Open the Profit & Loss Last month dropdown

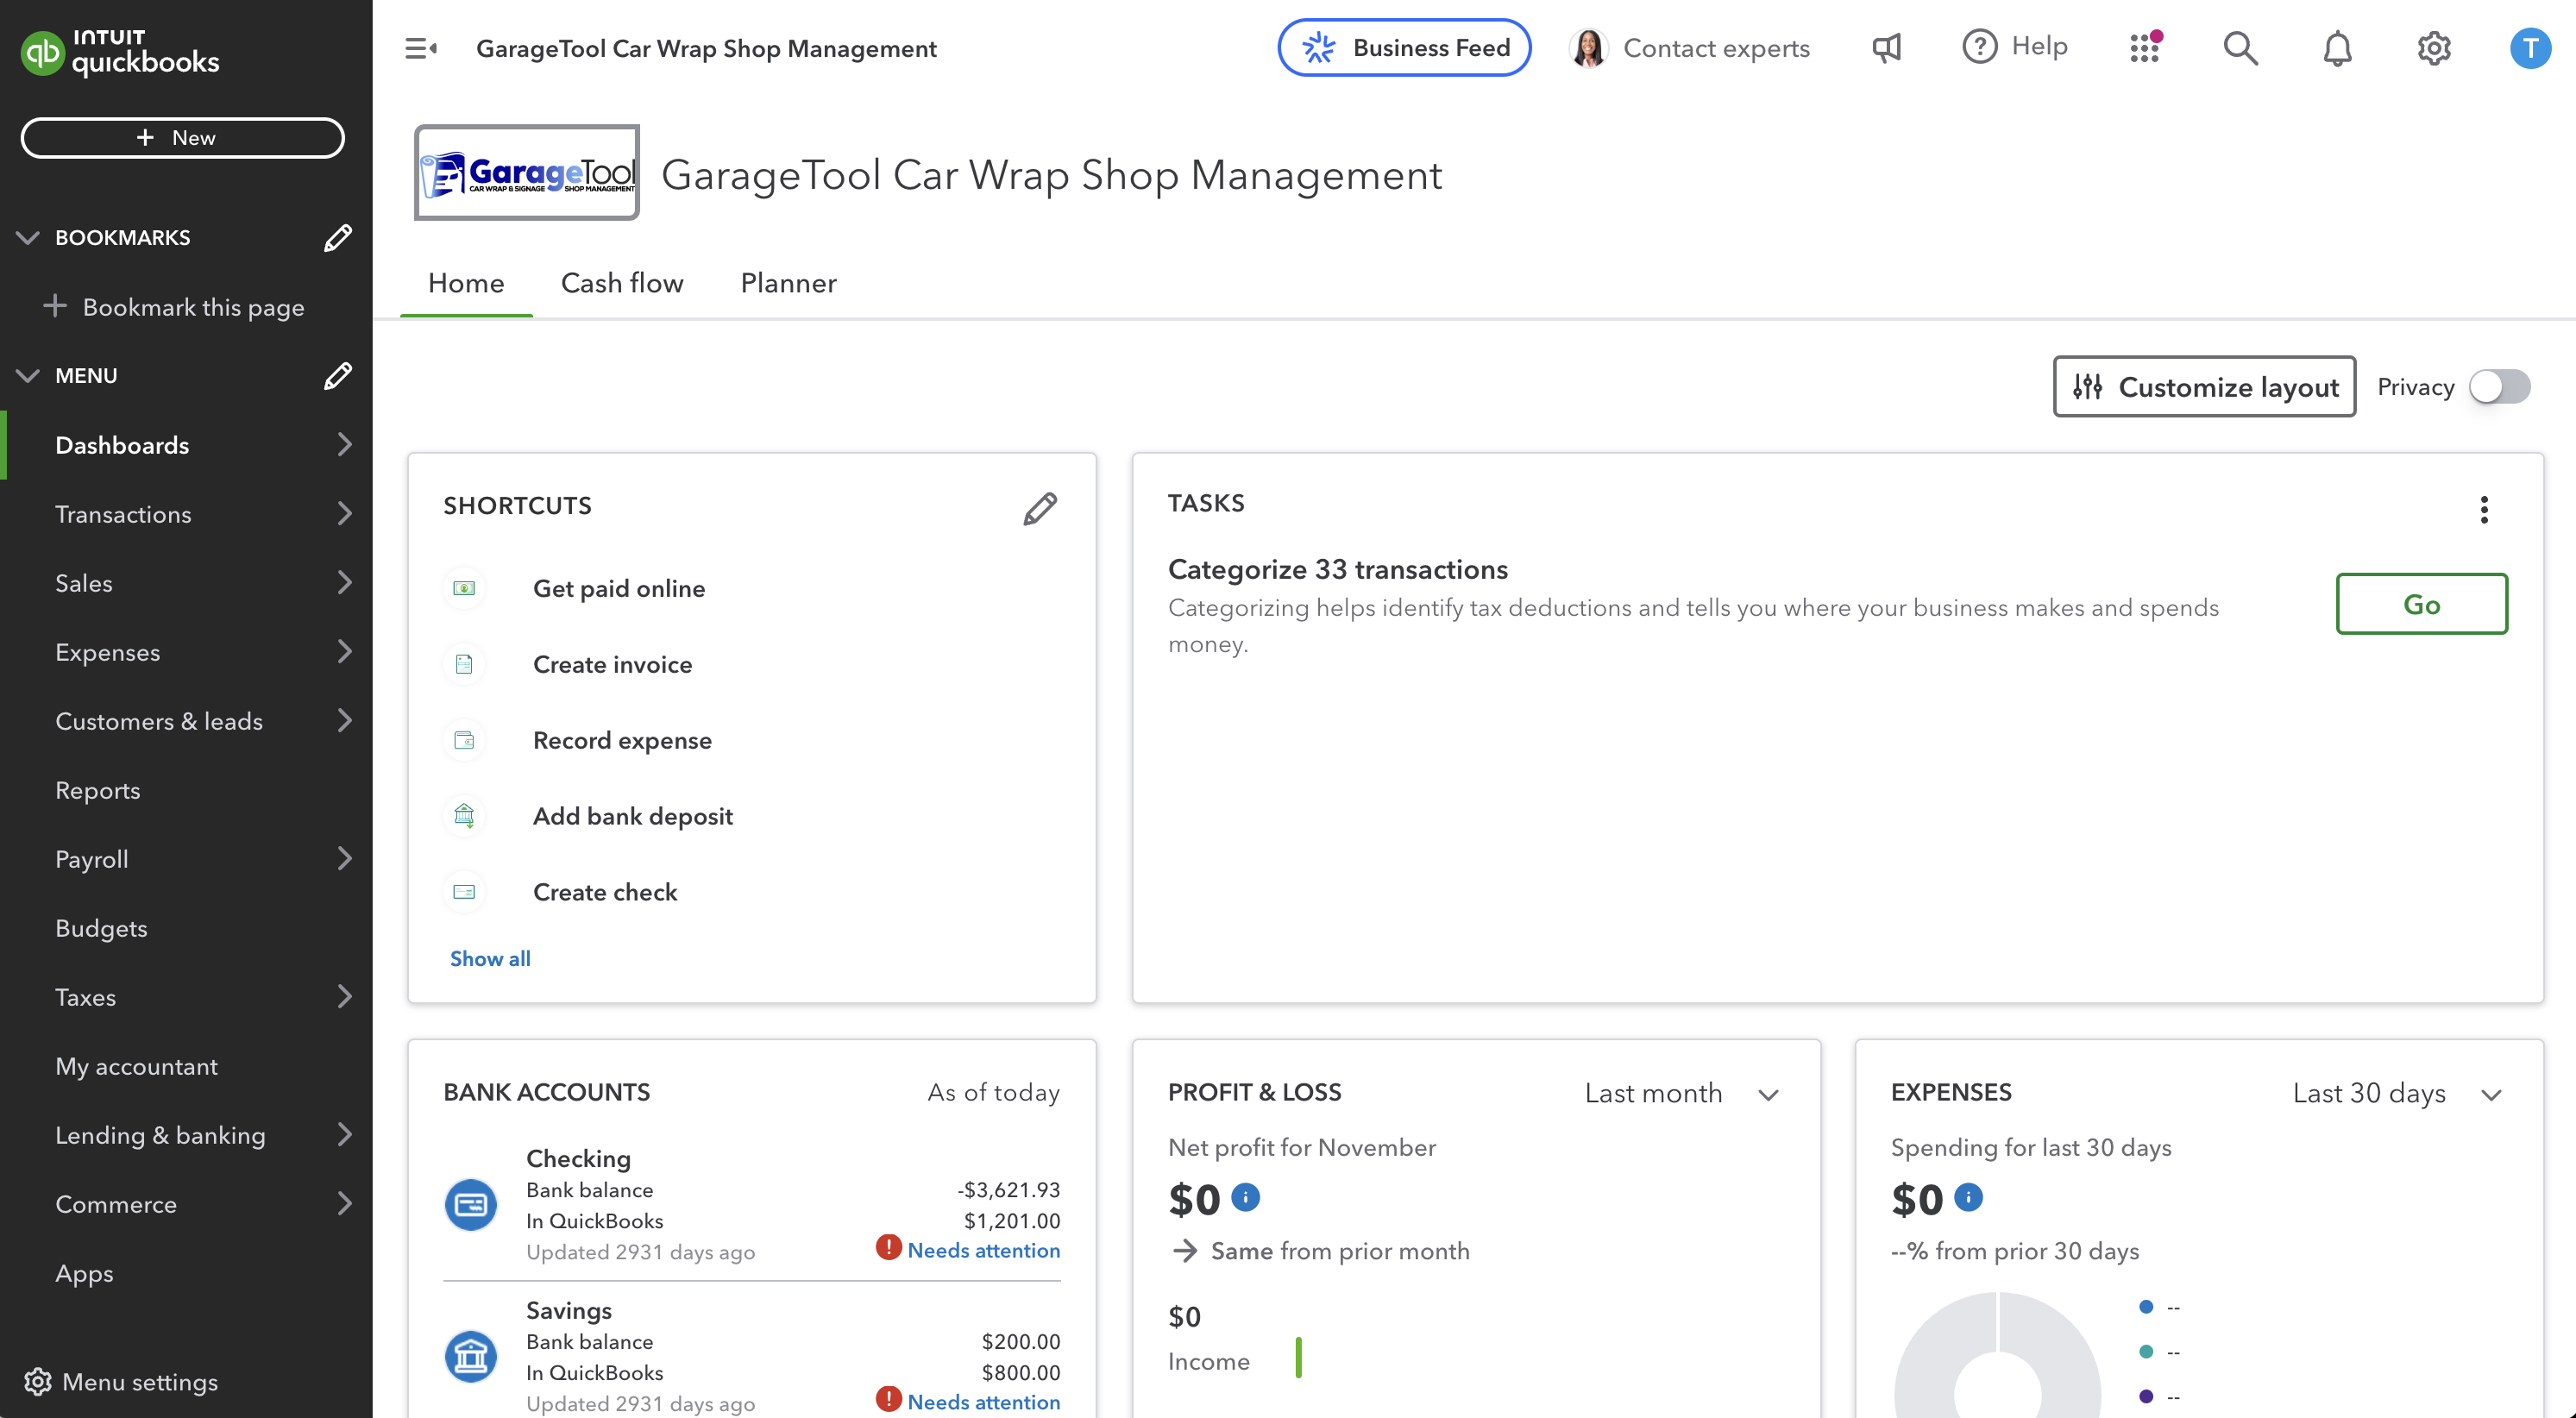[1681, 1093]
